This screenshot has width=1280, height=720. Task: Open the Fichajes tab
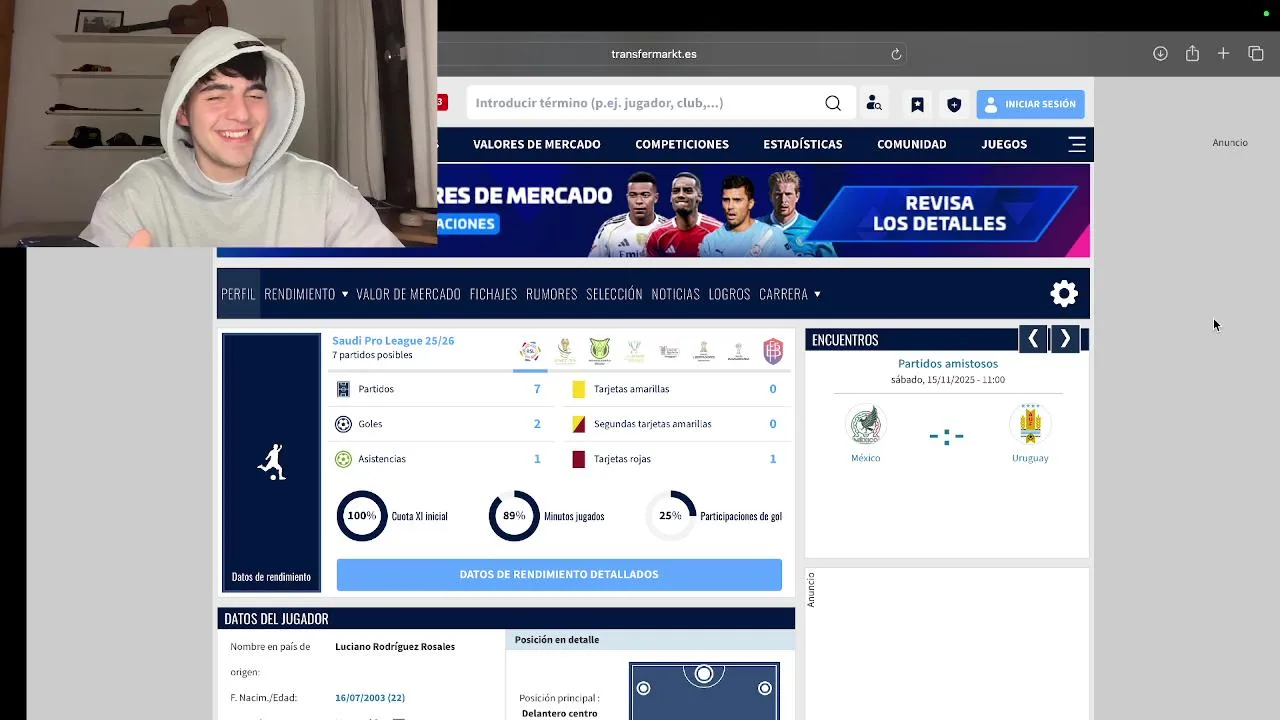coord(493,294)
